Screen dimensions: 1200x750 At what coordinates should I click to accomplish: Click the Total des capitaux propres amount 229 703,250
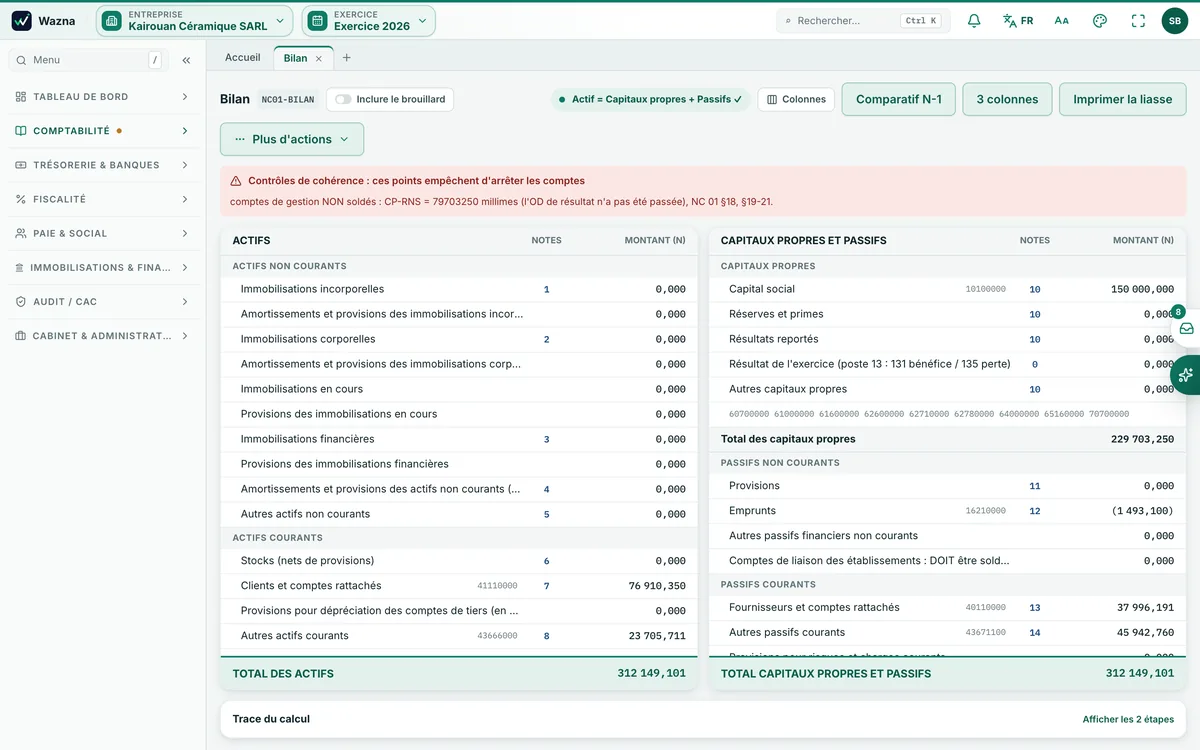pyautogui.click(x=1142, y=439)
